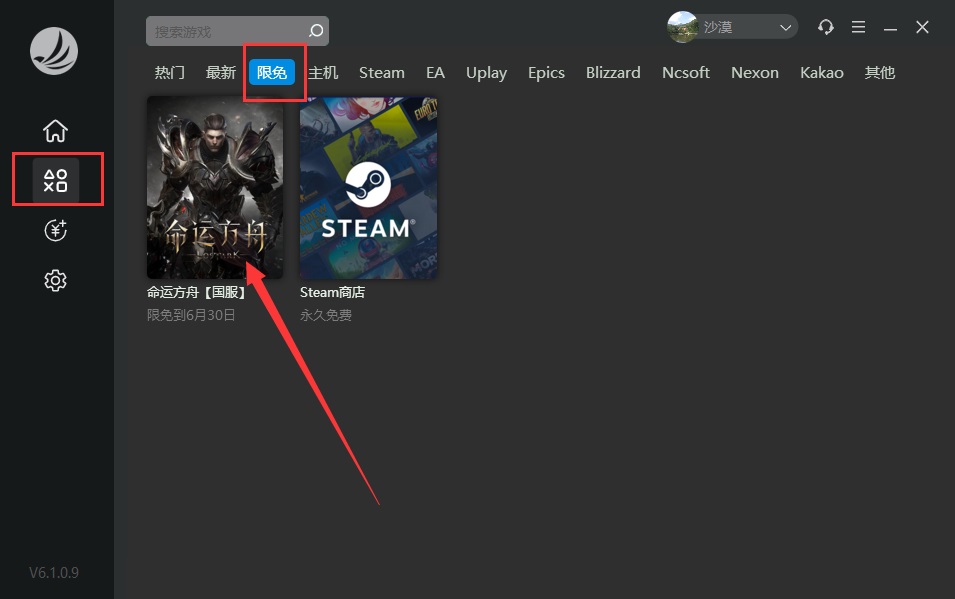Click the 命运方舟【国服】 title
The image size is (955, 599).
click(198, 292)
